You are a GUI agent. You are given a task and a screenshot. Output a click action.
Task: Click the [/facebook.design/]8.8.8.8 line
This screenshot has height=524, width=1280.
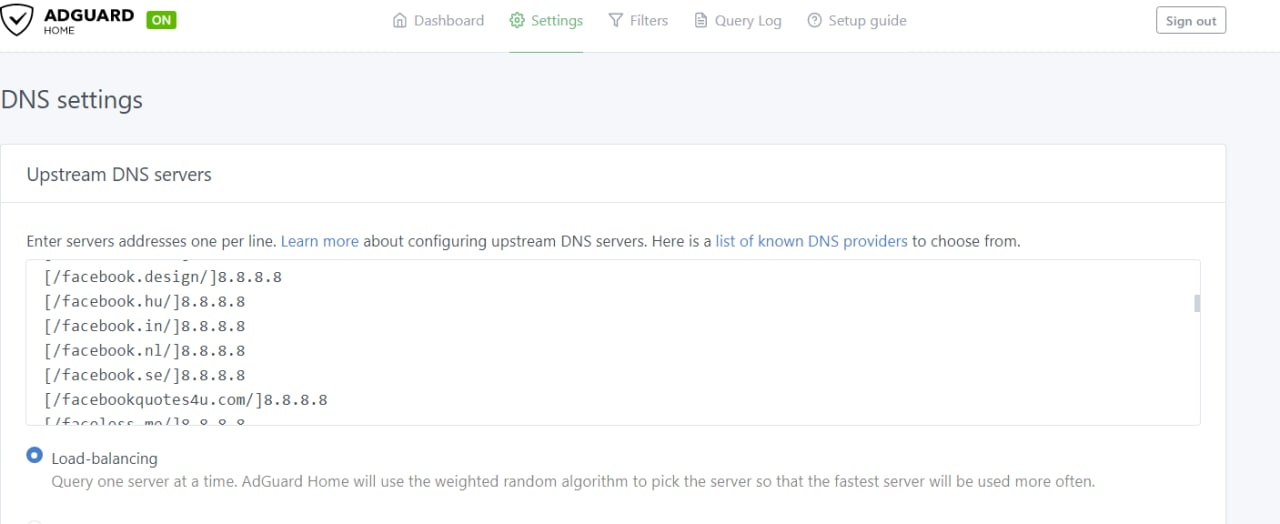(162, 277)
